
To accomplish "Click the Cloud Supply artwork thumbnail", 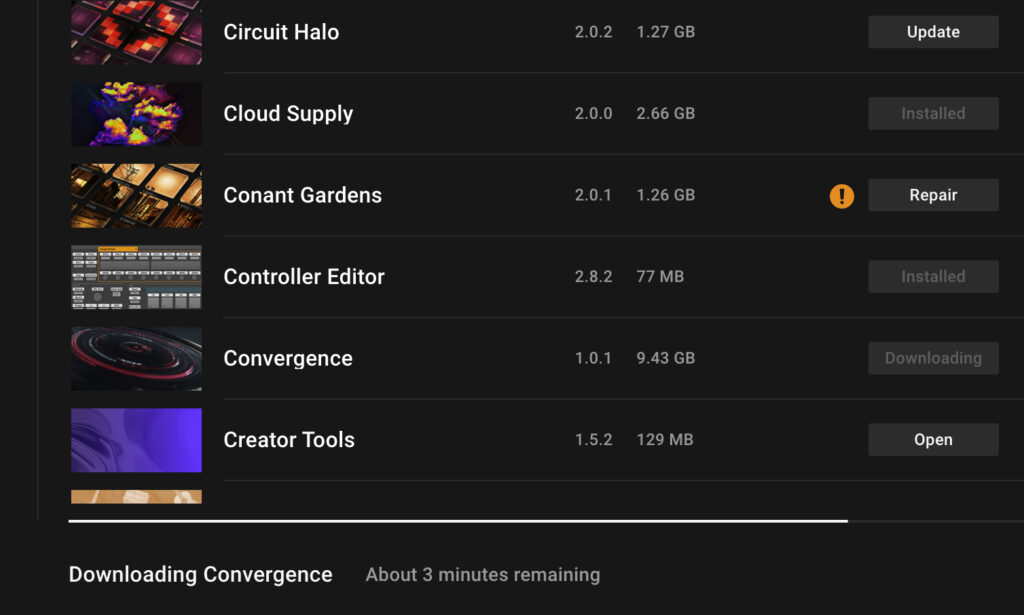I will coord(136,114).
